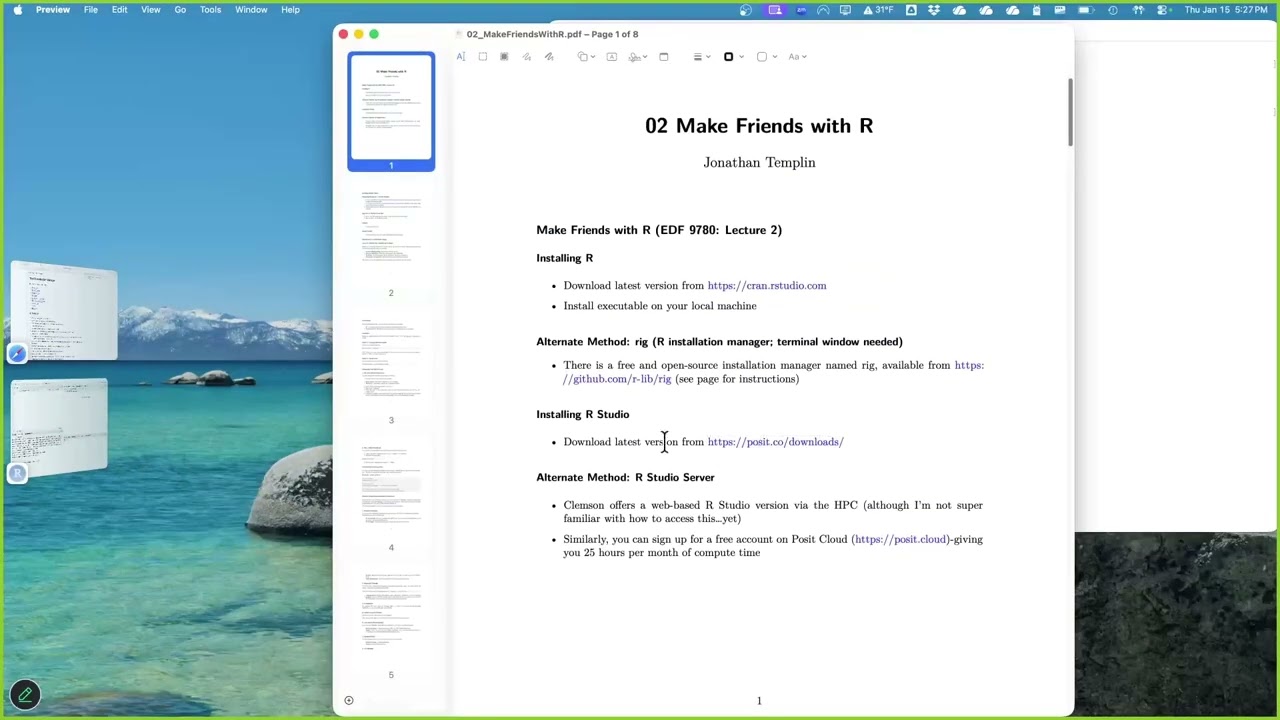Click the battery status icon

pyautogui.click(x=1085, y=10)
